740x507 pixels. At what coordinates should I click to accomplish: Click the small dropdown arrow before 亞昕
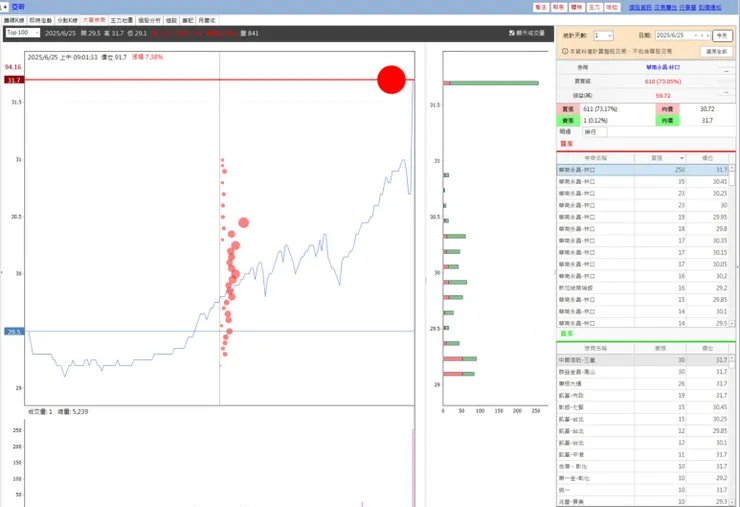[x=4, y=7]
